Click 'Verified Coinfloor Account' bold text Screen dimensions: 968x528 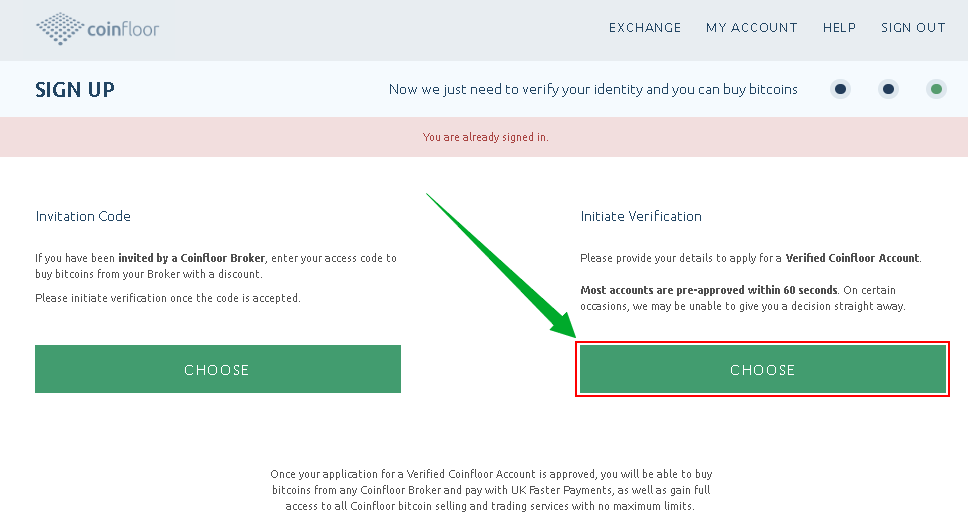(x=852, y=258)
